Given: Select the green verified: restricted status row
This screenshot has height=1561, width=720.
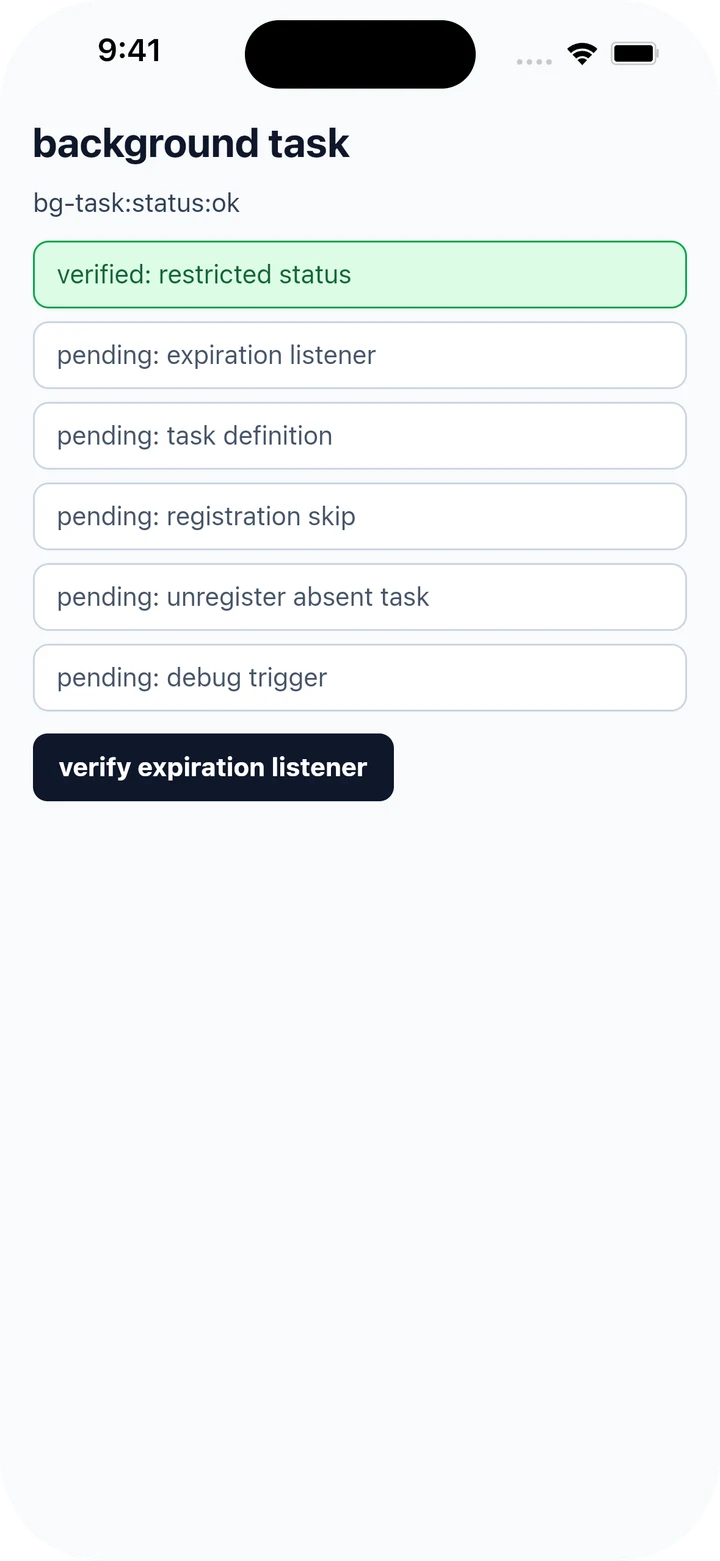Looking at the screenshot, I should (360, 274).
